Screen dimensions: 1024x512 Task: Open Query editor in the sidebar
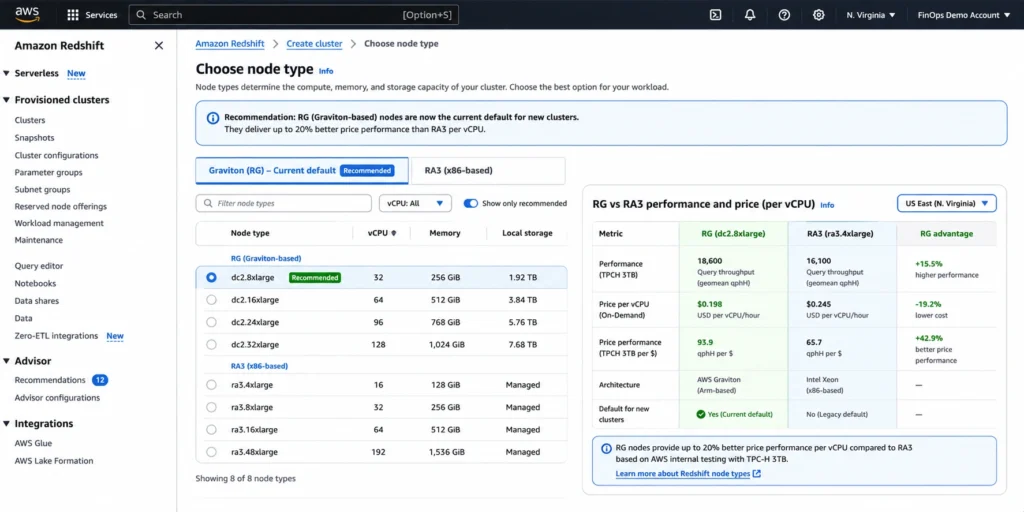(x=39, y=266)
